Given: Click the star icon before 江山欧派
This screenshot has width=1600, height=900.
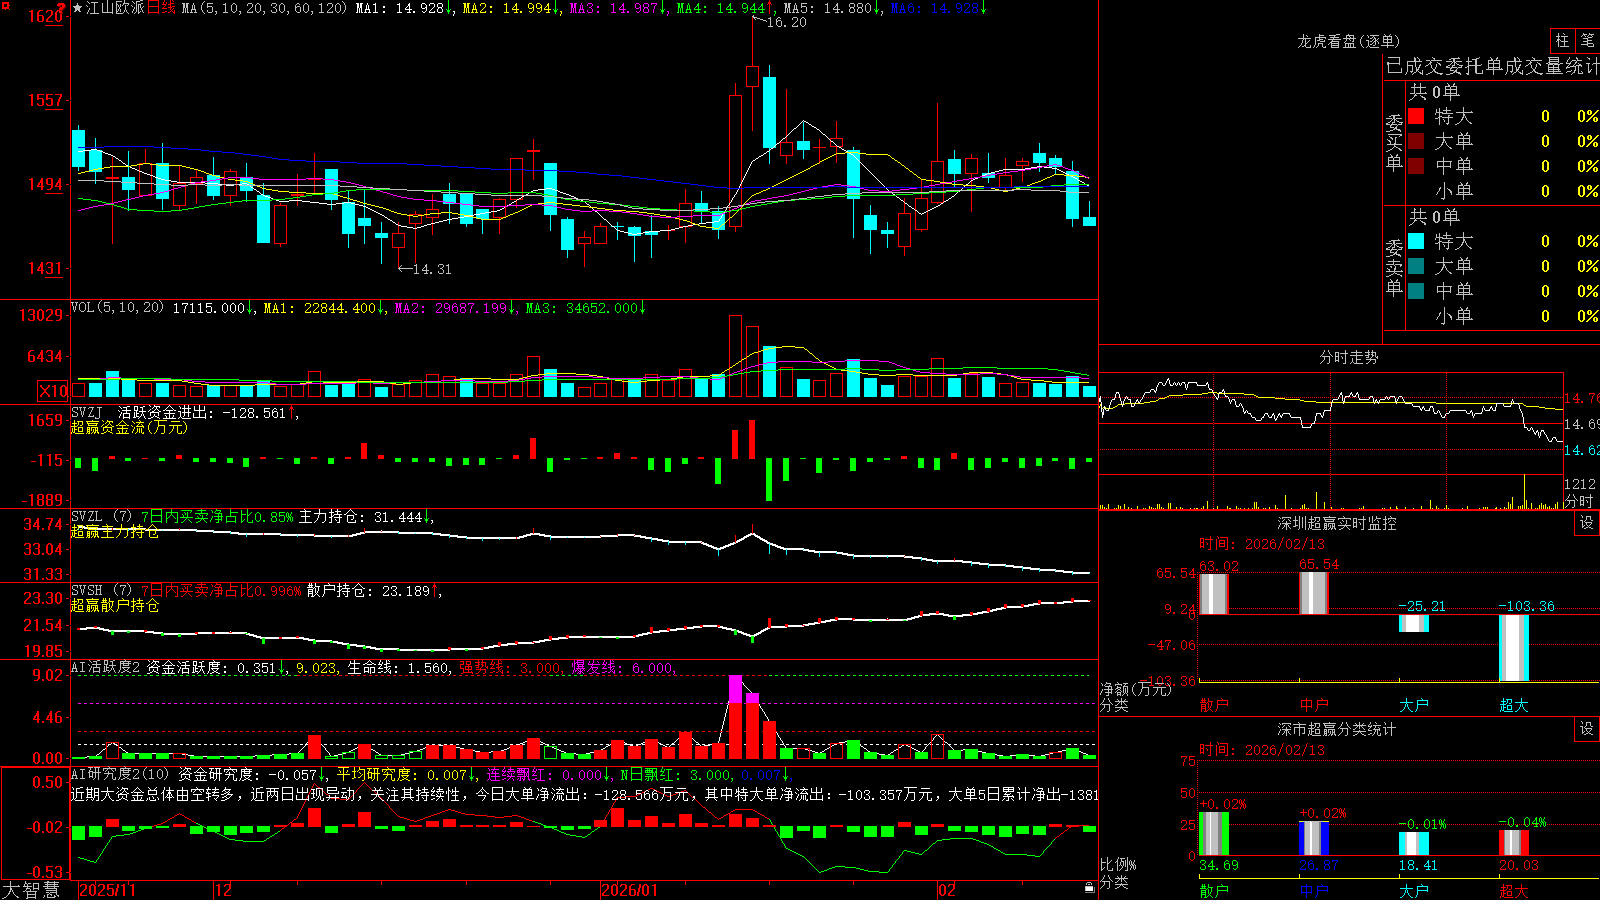Looking at the screenshot, I should [78, 8].
